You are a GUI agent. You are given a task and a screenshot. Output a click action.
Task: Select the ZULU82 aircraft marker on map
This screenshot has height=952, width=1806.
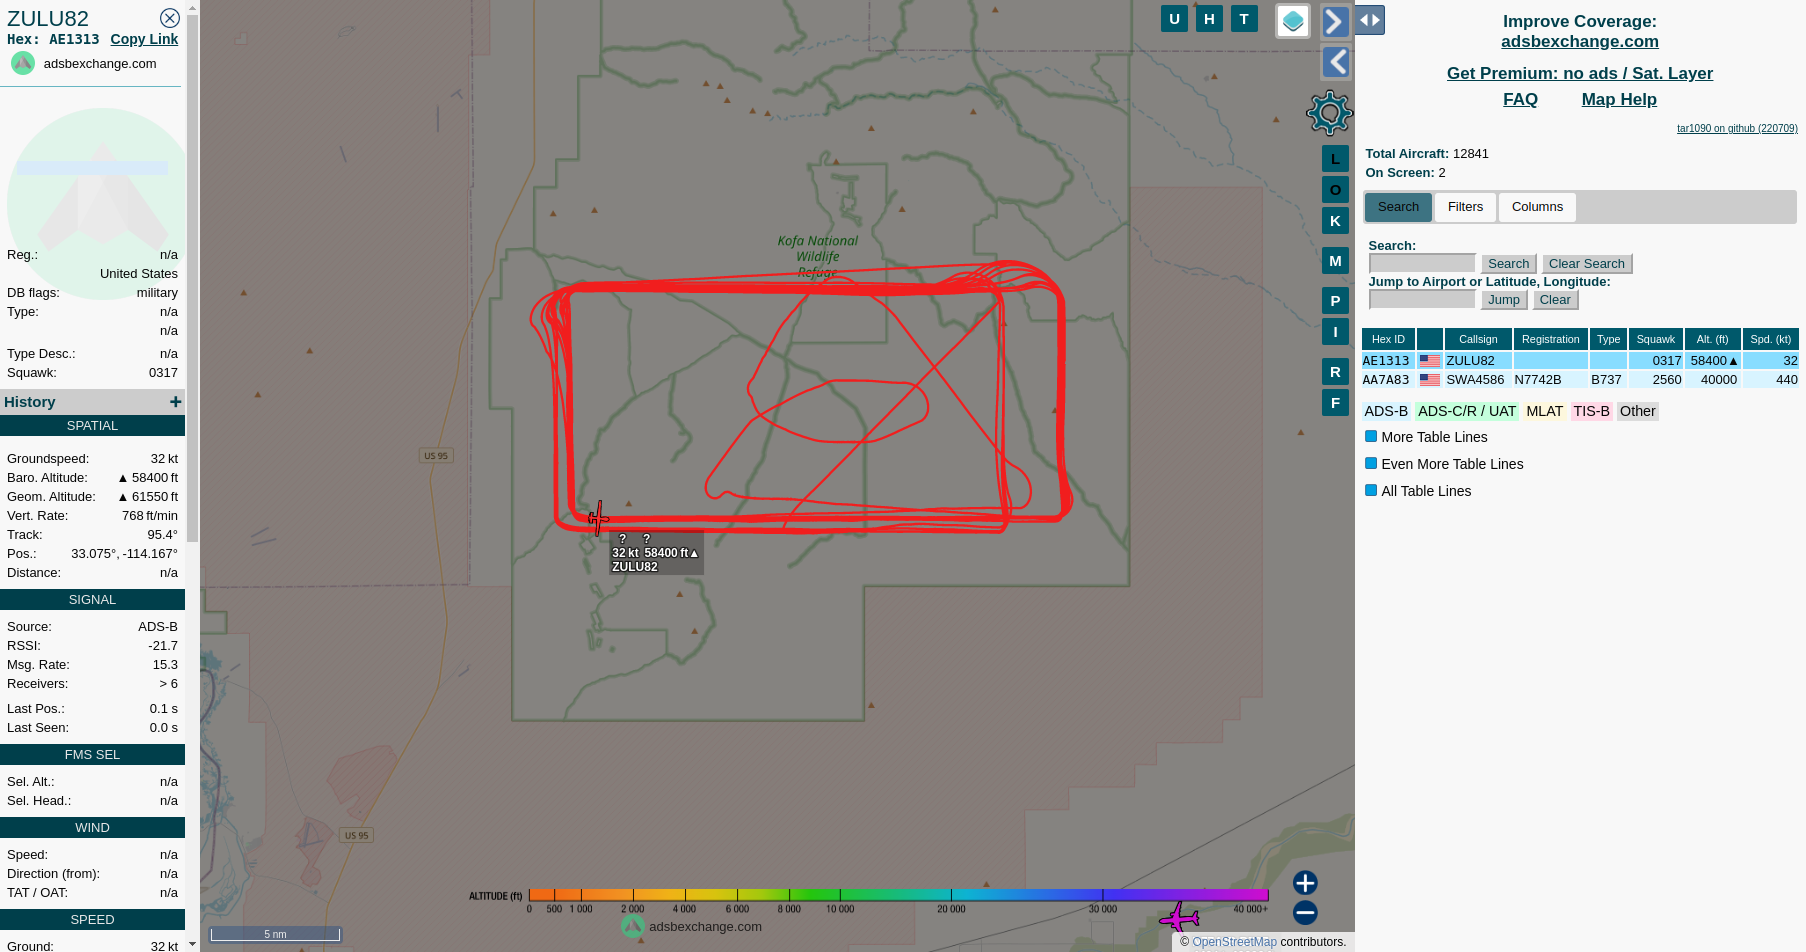pyautogui.click(x=598, y=518)
